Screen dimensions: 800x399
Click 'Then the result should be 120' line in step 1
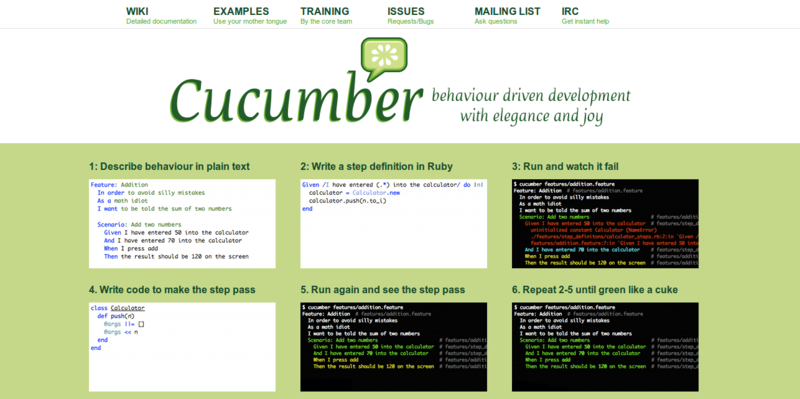pos(176,257)
